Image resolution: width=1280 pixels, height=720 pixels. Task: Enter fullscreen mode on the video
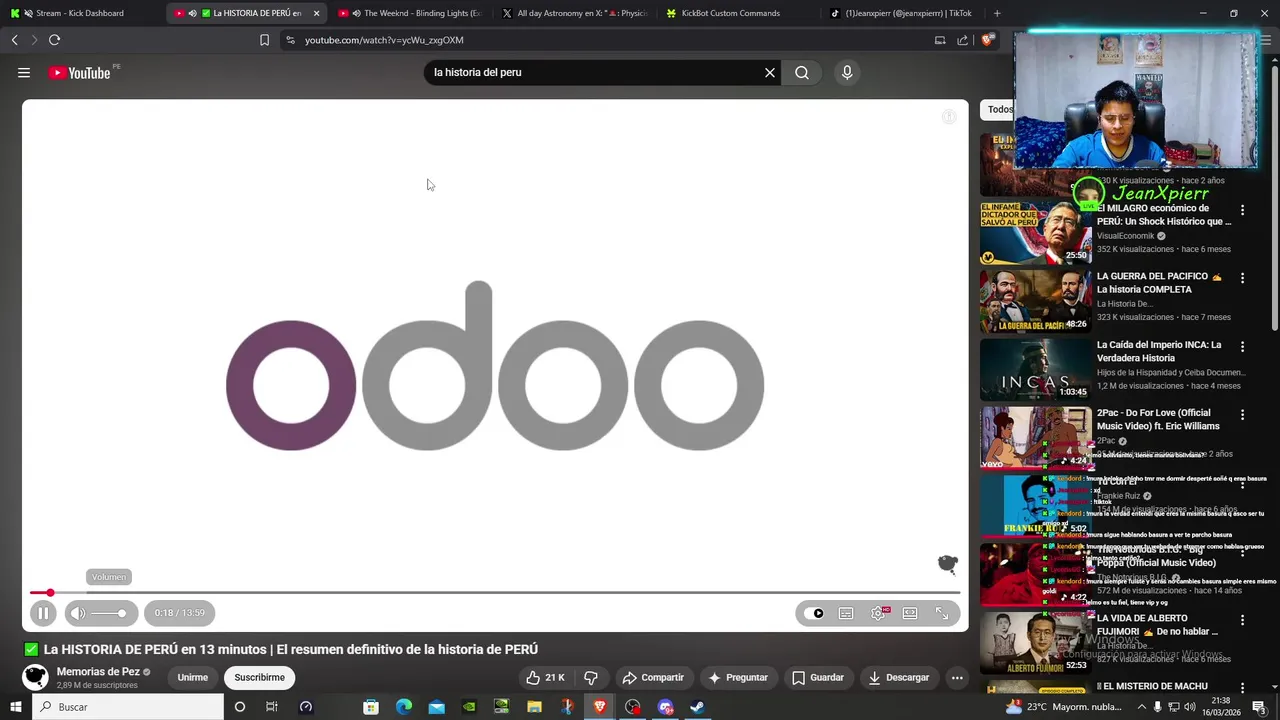pos(942,613)
